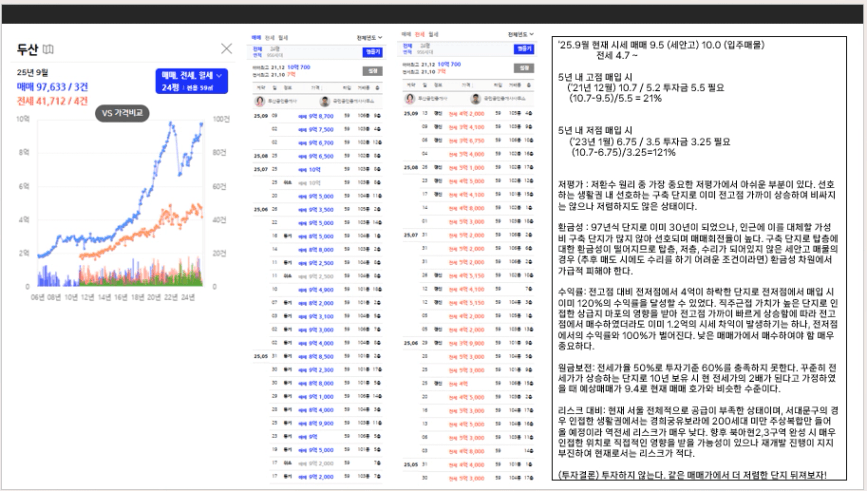Open the male agent avatar in the middle panel
Screen dimensions: 867x491
click(x=325, y=101)
